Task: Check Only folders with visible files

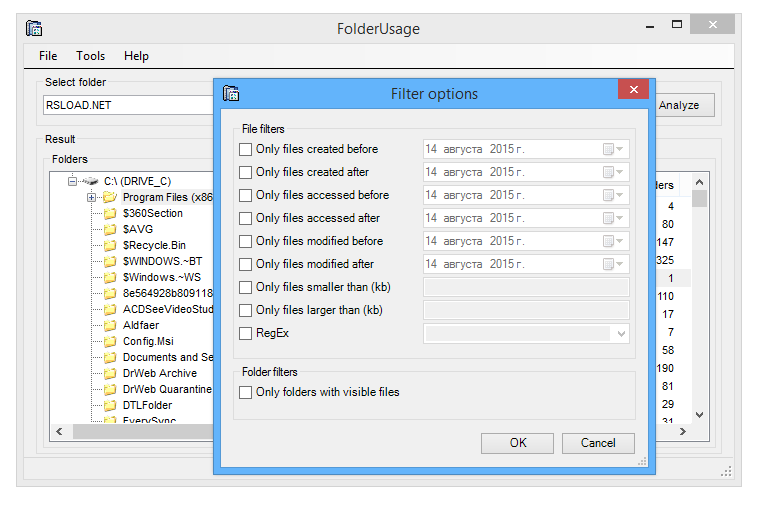Action: [x=246, y=392]
